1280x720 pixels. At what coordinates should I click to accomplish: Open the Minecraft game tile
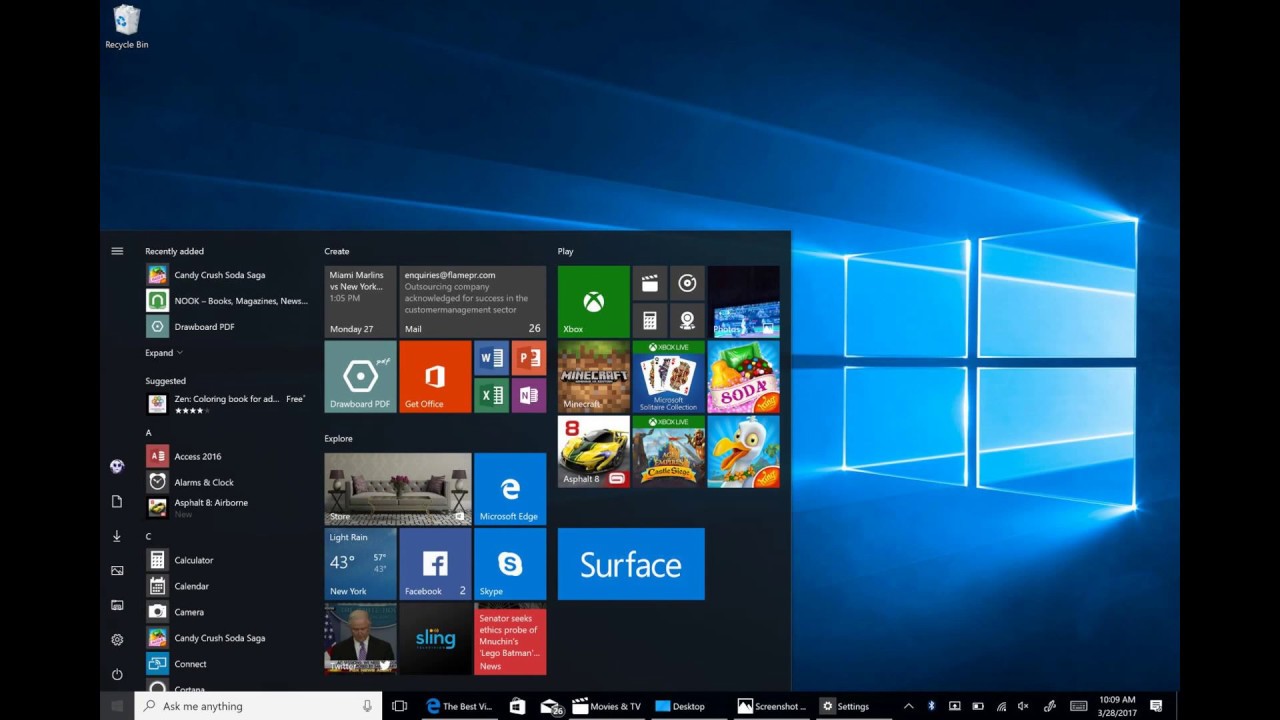(x=593, y=377)
